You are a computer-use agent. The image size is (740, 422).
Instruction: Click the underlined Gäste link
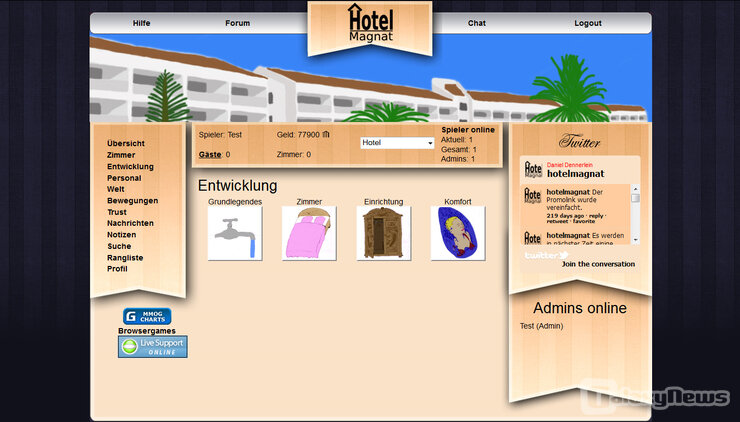pos(210,154)
